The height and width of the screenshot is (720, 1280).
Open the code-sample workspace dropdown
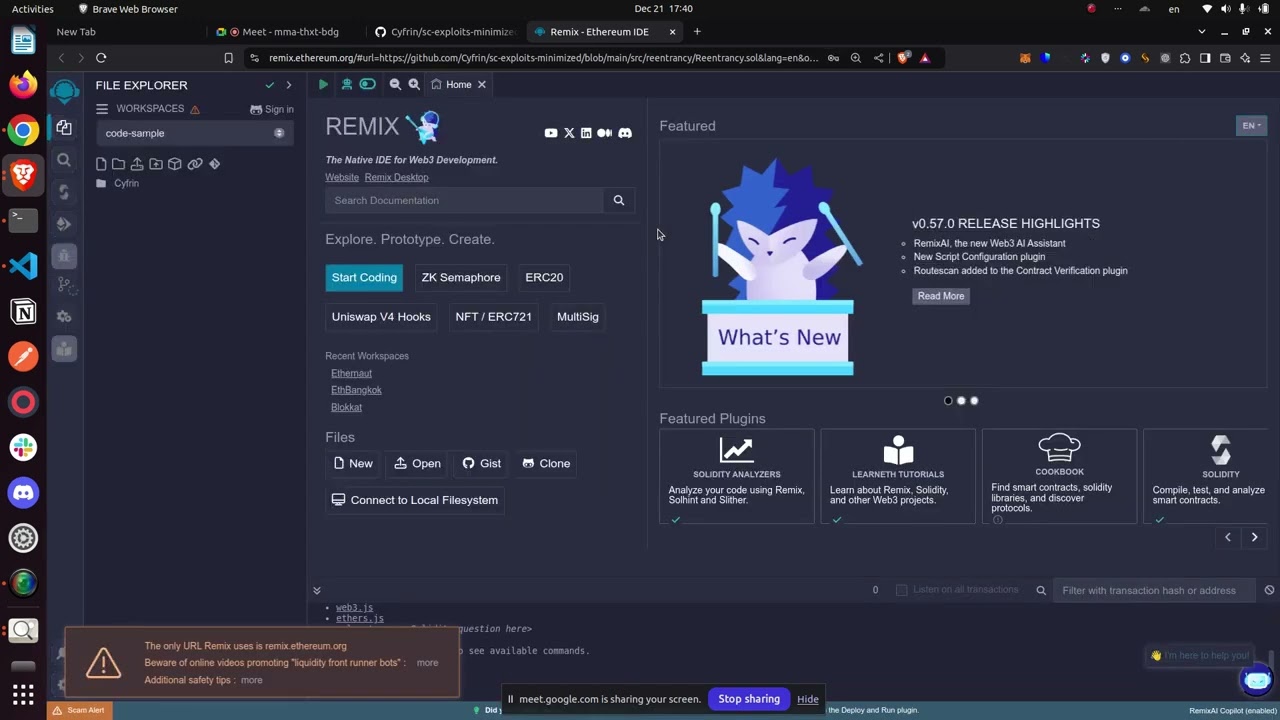195,133
